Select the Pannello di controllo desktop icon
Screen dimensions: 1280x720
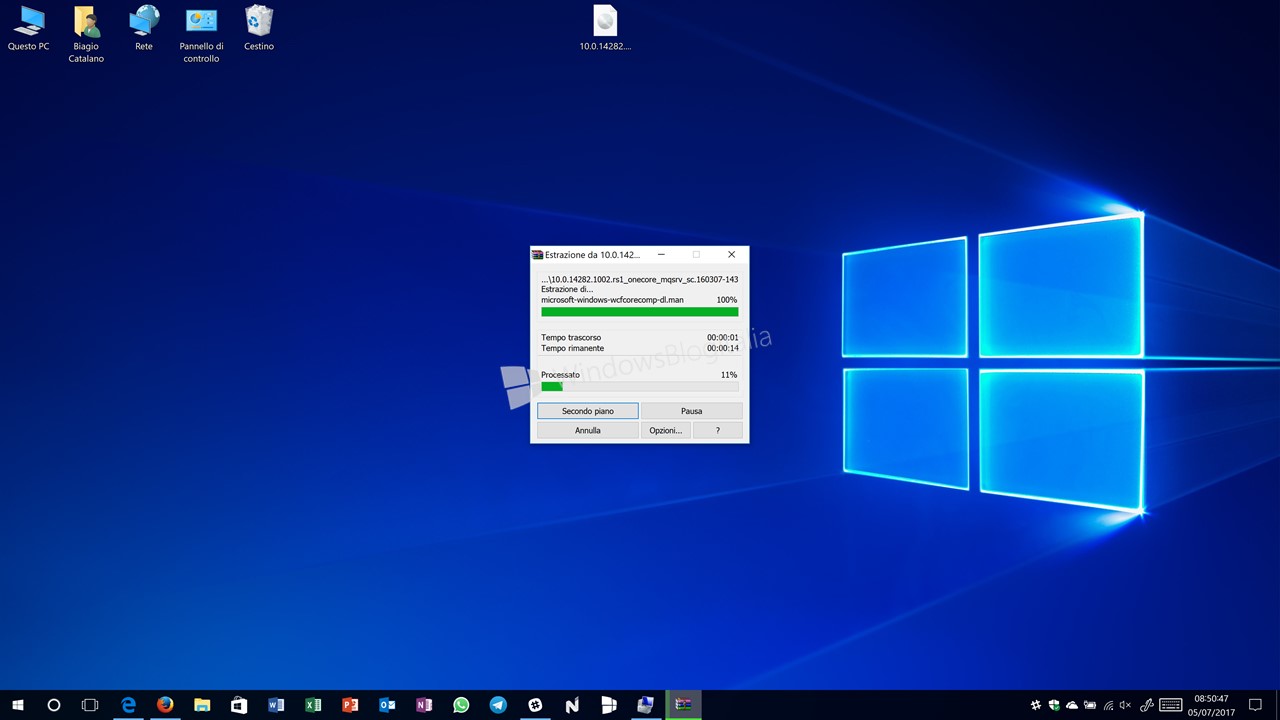pos(201,33)
